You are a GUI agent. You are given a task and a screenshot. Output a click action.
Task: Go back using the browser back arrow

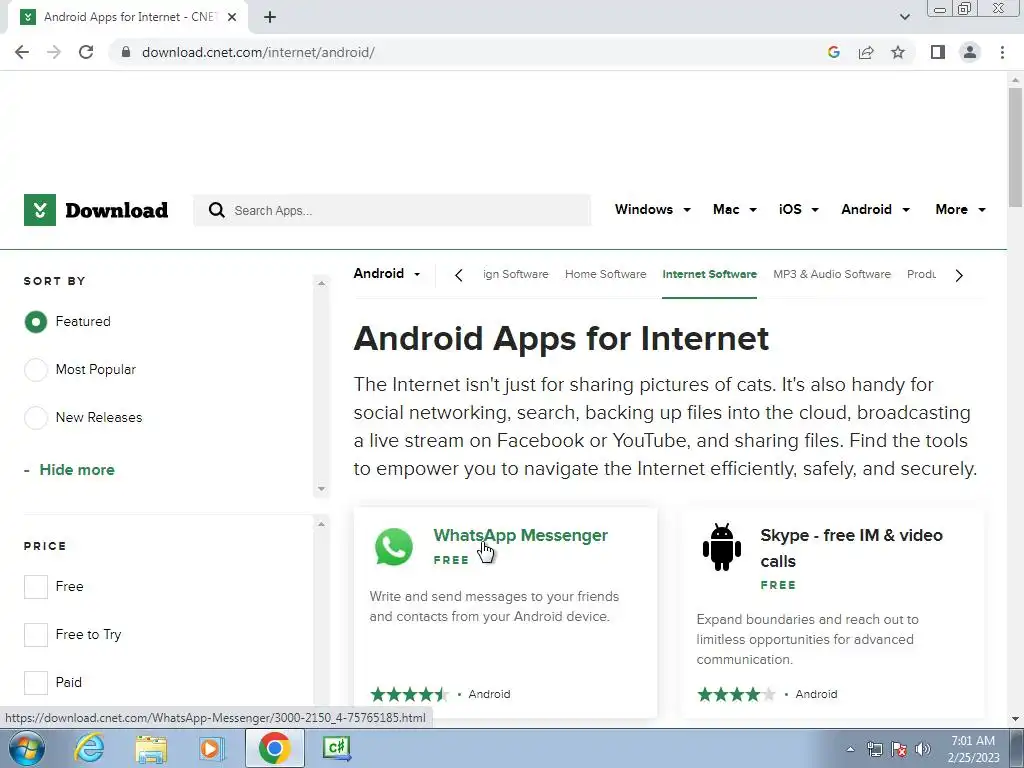click(22, 52)
